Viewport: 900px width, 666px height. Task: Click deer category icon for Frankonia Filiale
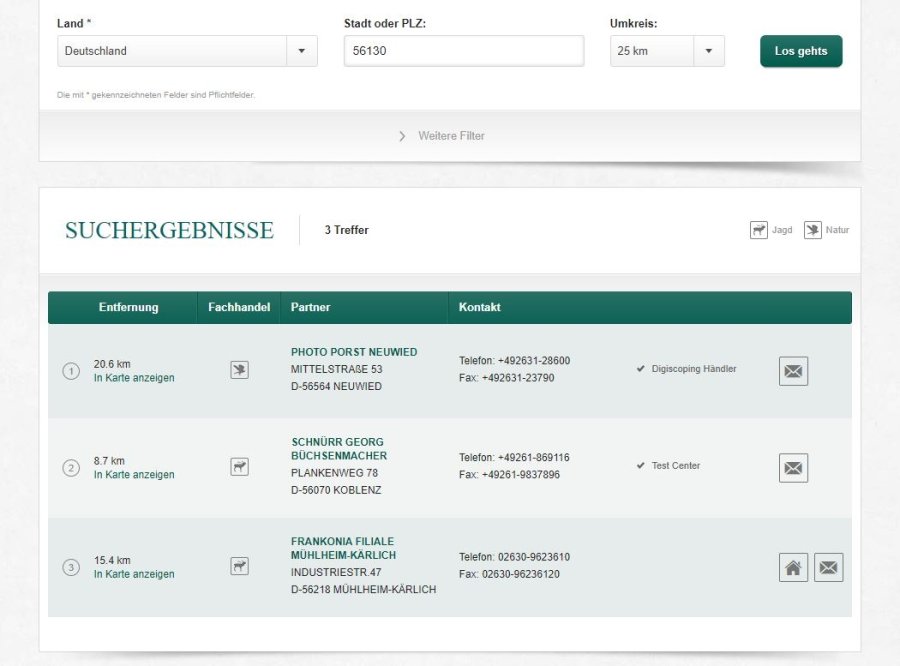[x=239, y=567]
